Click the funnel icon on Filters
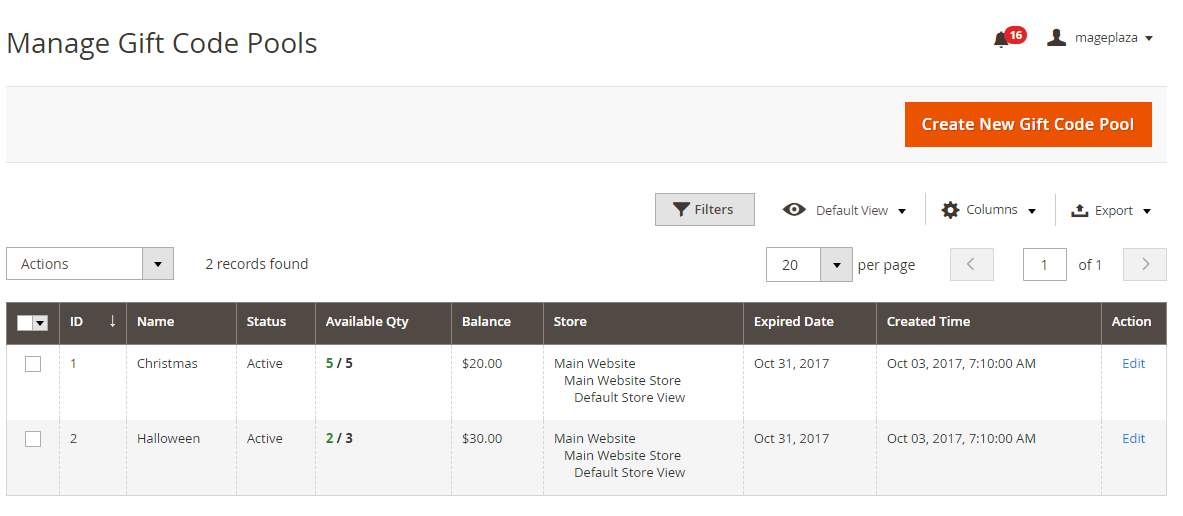This screenshot has height=516, width=1183. [x=681, y=210]
